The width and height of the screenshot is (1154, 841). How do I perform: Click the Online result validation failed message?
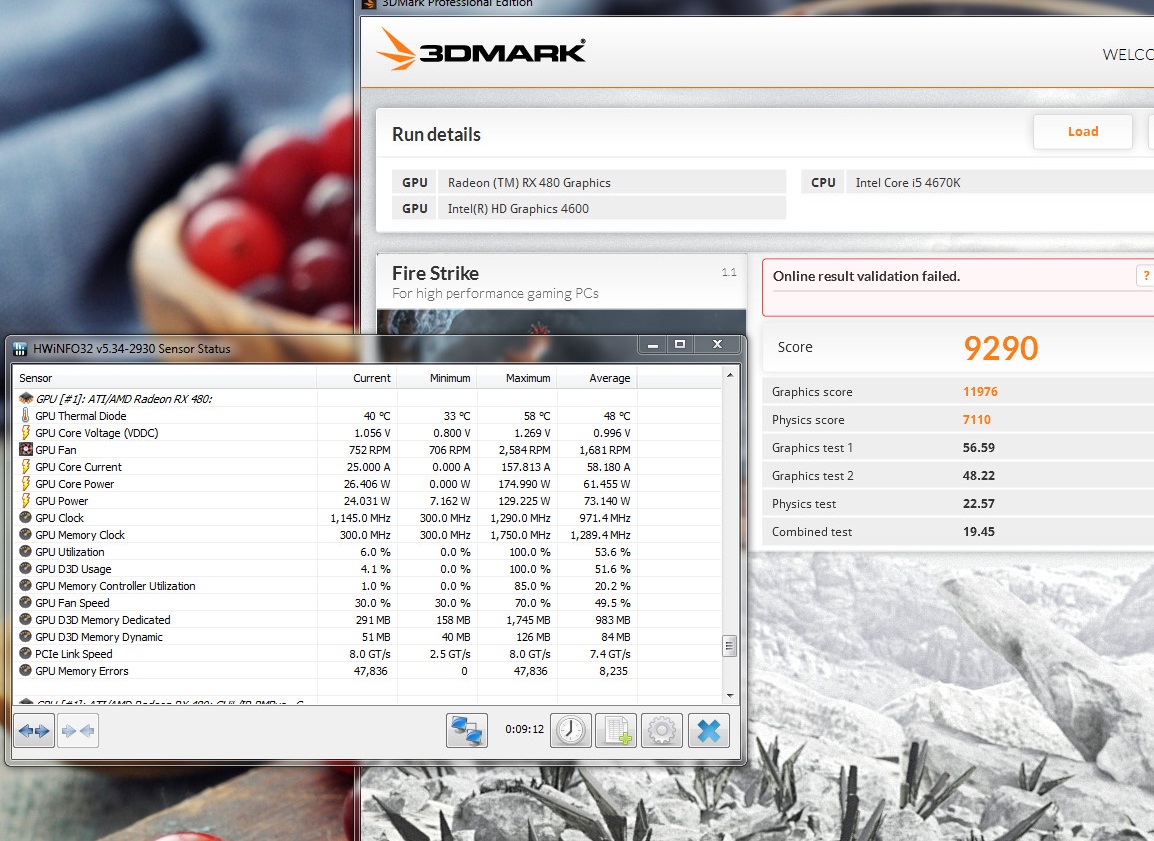[x=866, y=276]
